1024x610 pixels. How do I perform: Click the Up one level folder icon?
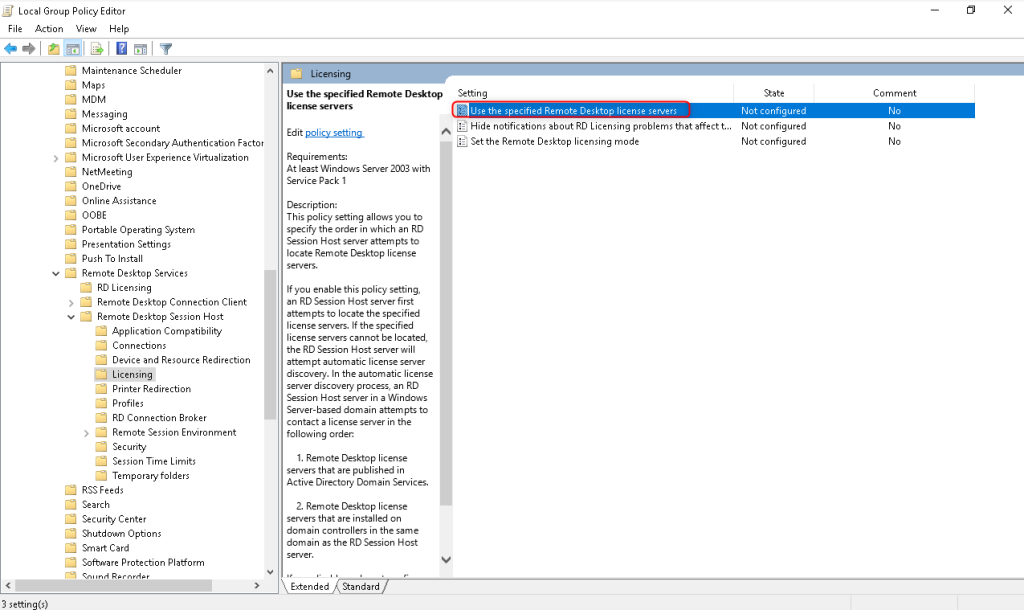tap(54, 49)
